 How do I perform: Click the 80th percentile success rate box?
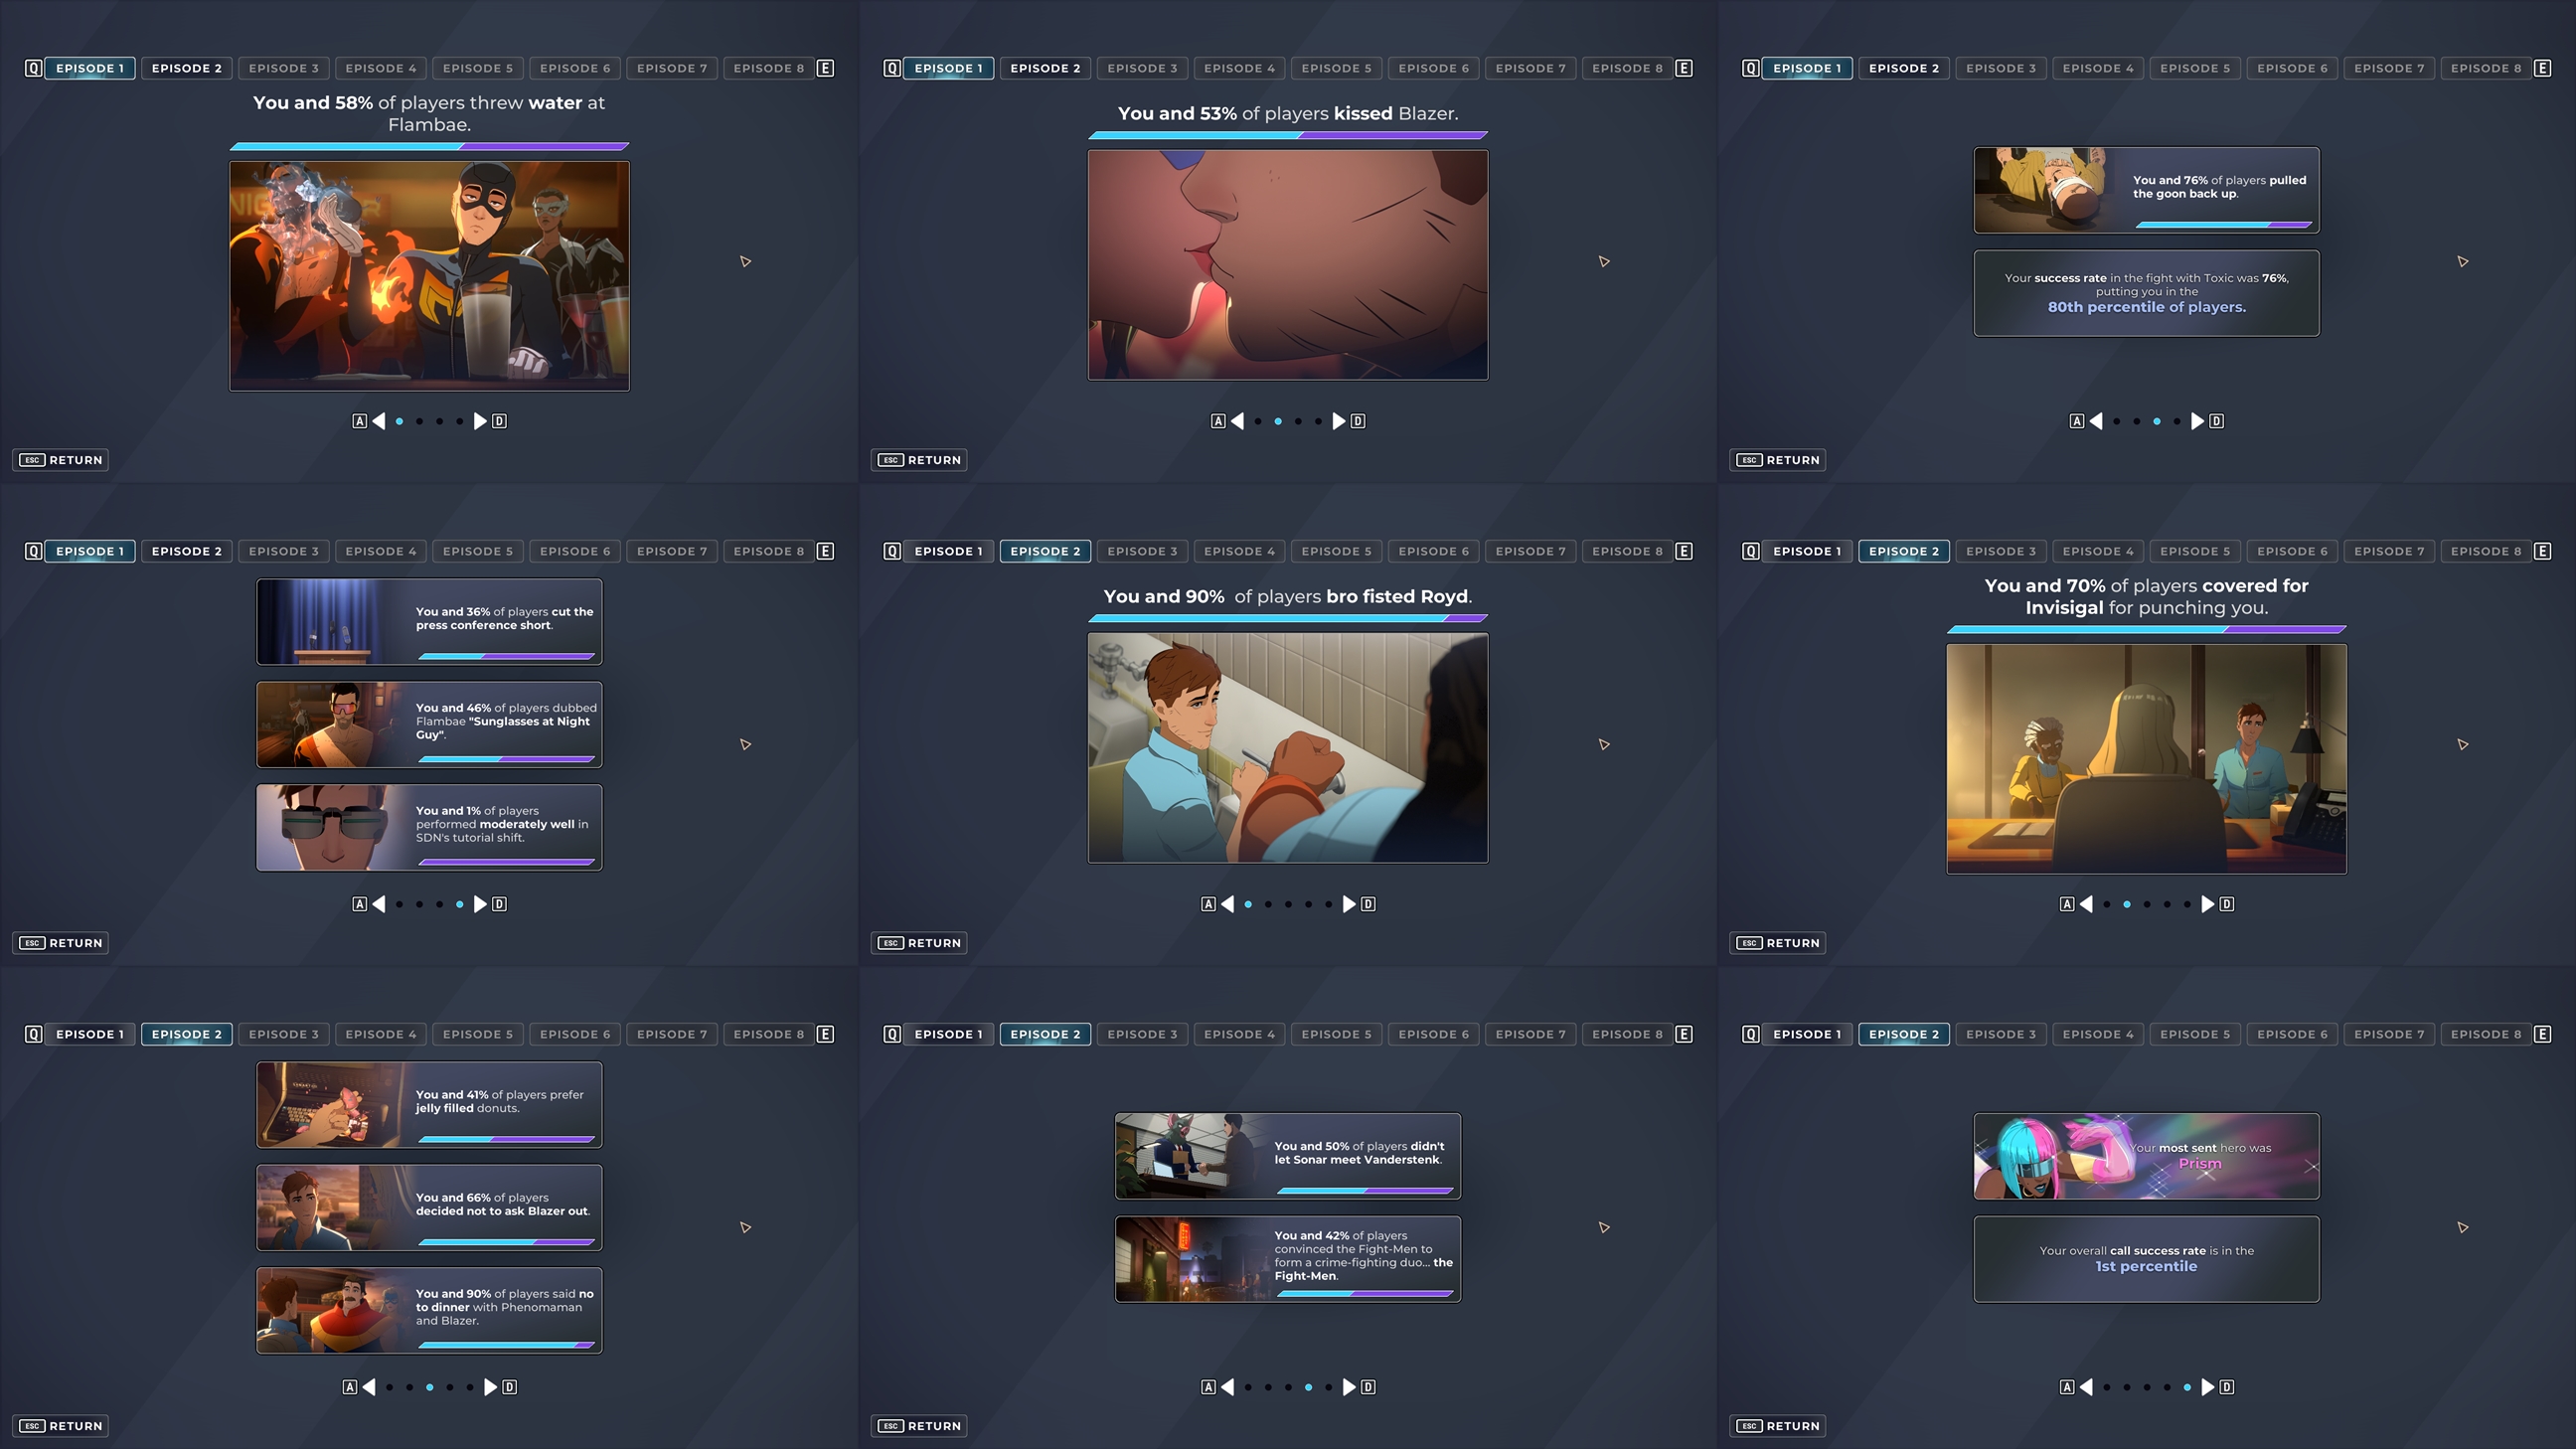[2146, 293]
